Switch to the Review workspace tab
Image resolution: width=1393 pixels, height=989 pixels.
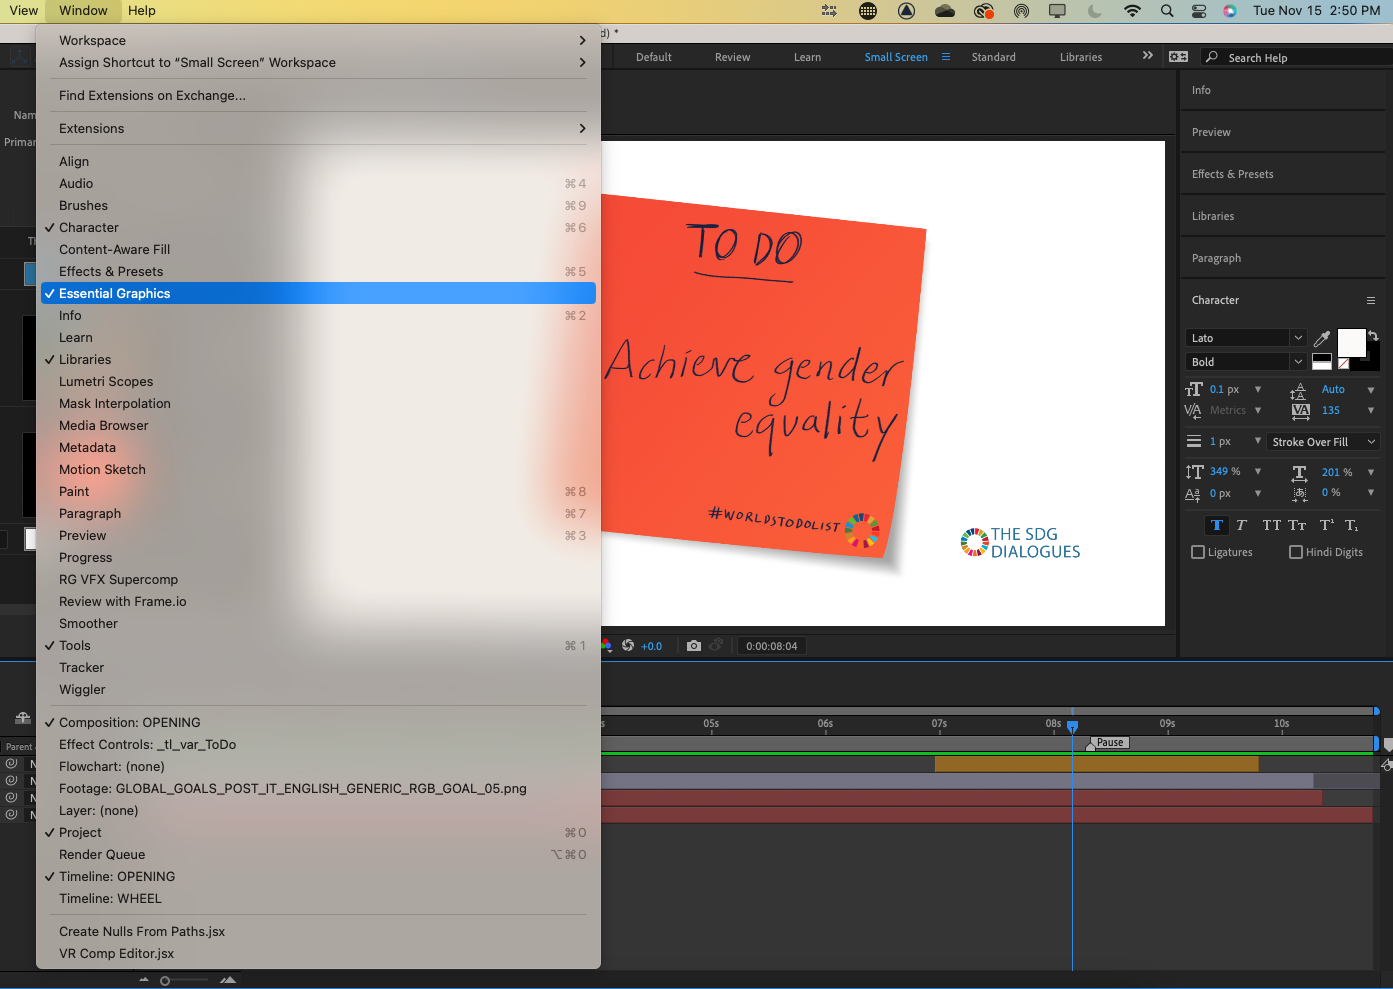(x=732, y=57)
